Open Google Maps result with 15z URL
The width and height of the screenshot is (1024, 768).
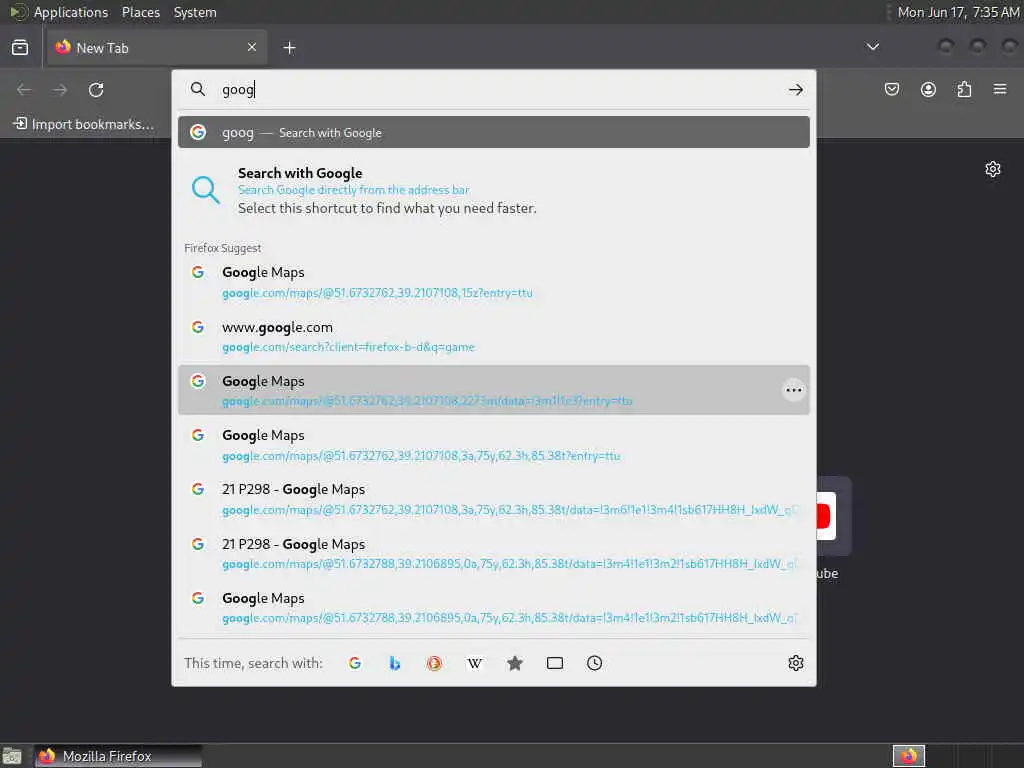[x=494, y=282]
